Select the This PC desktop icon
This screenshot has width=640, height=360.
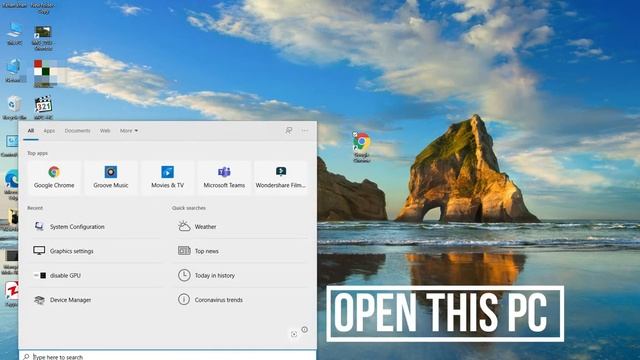[x=14, y=33]
